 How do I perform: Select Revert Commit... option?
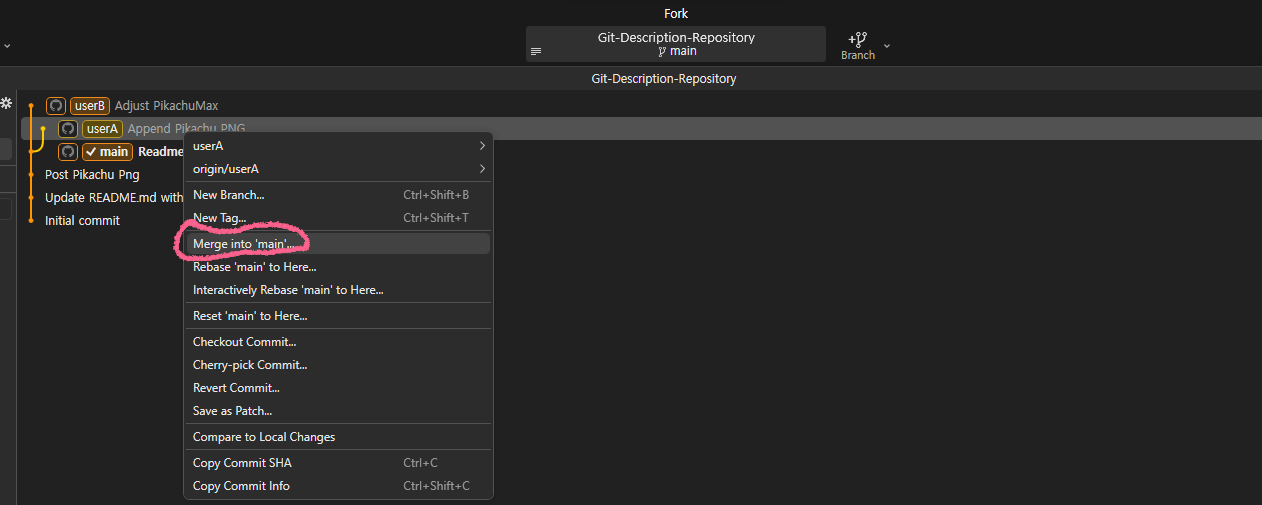point(236,388)
